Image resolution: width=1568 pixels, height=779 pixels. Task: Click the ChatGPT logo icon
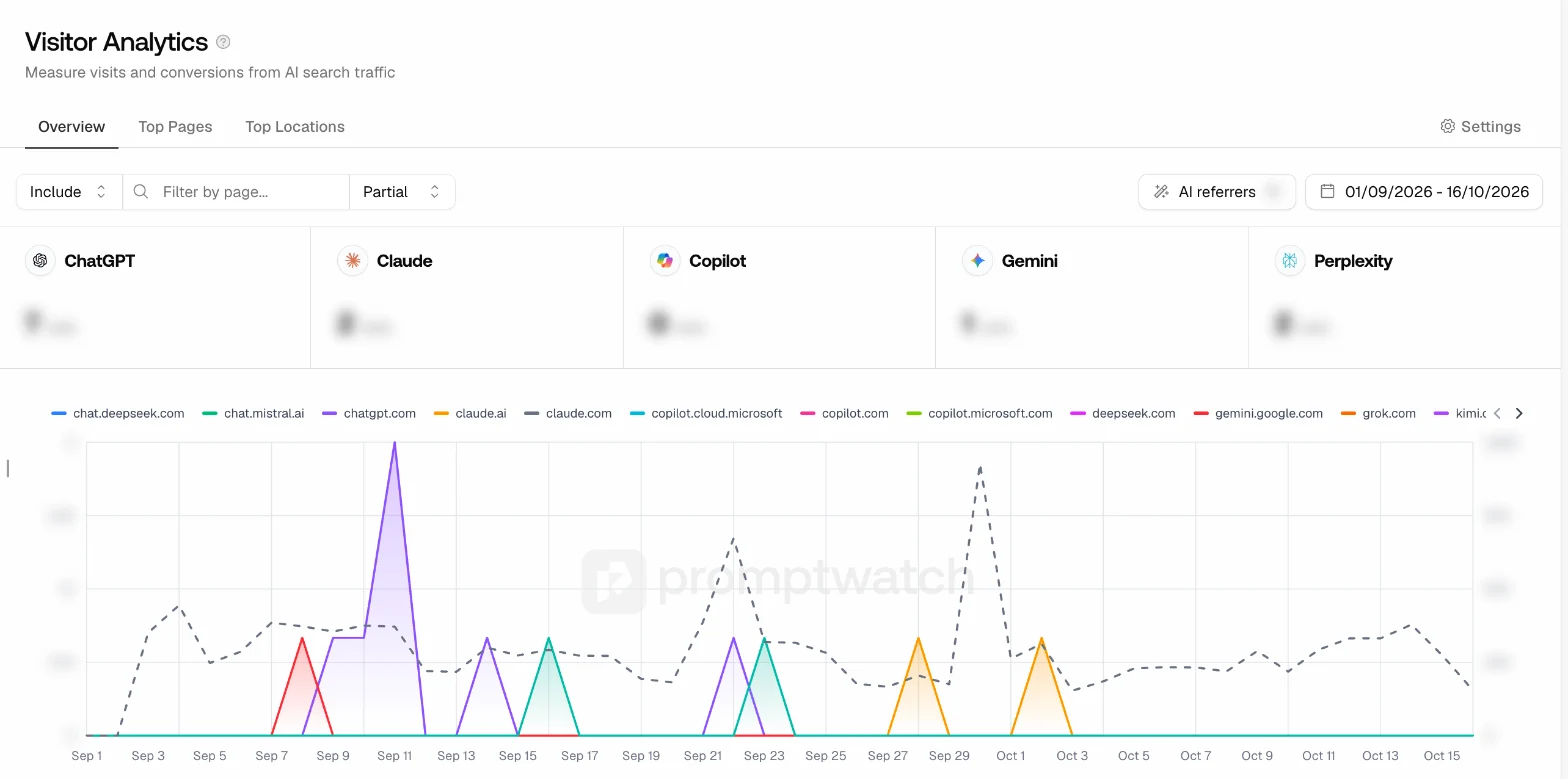pos(40,261)
